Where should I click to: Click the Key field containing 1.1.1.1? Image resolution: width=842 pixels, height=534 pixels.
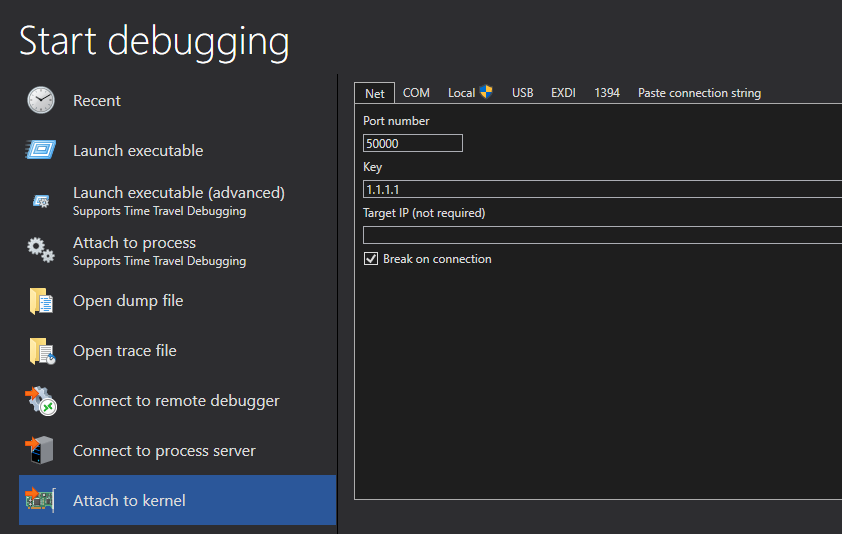603,189
